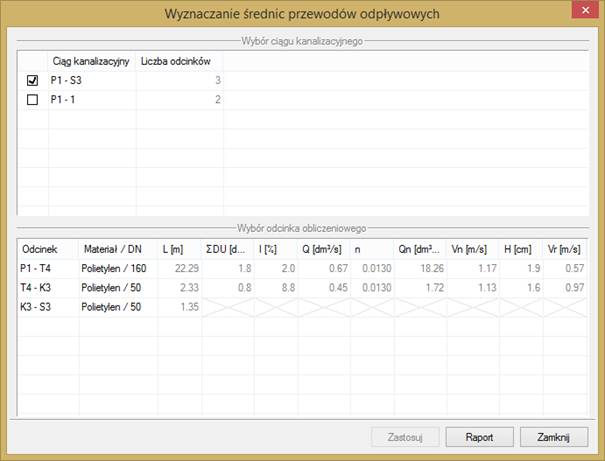
Task: Click the Zamknij button
Action: [x=554, y=437]
